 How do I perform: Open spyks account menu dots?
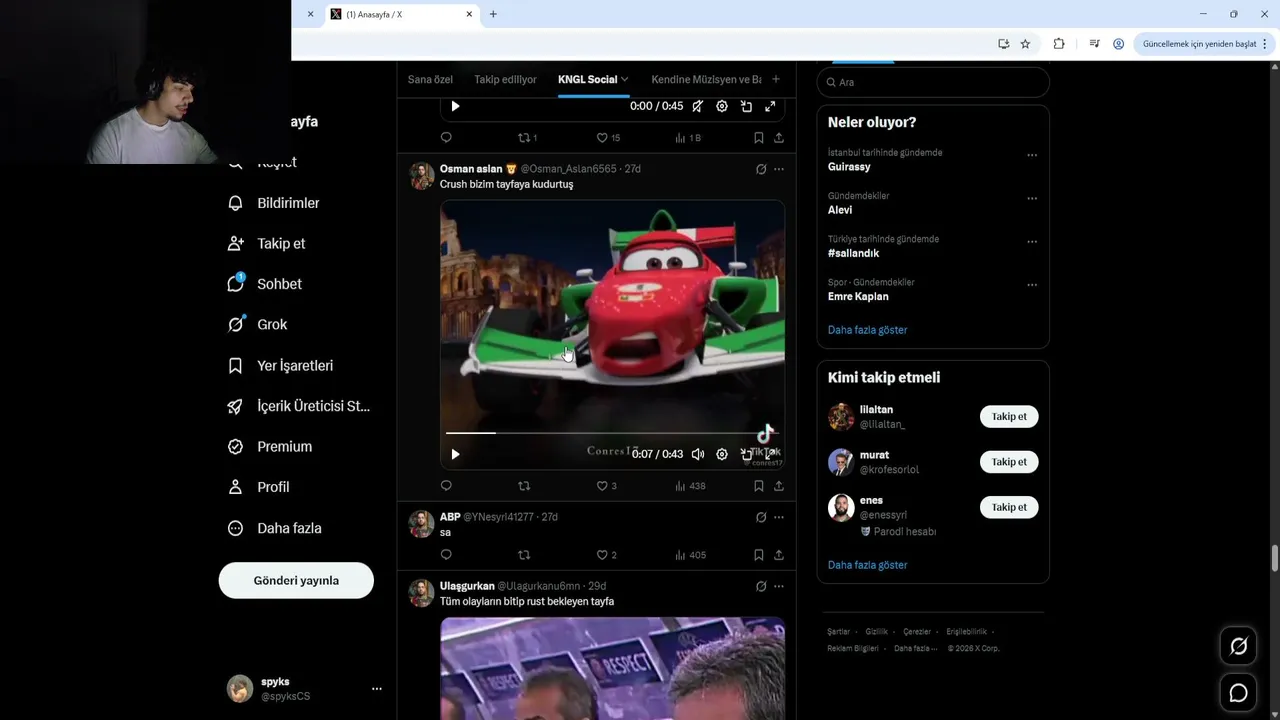(377, 689)
